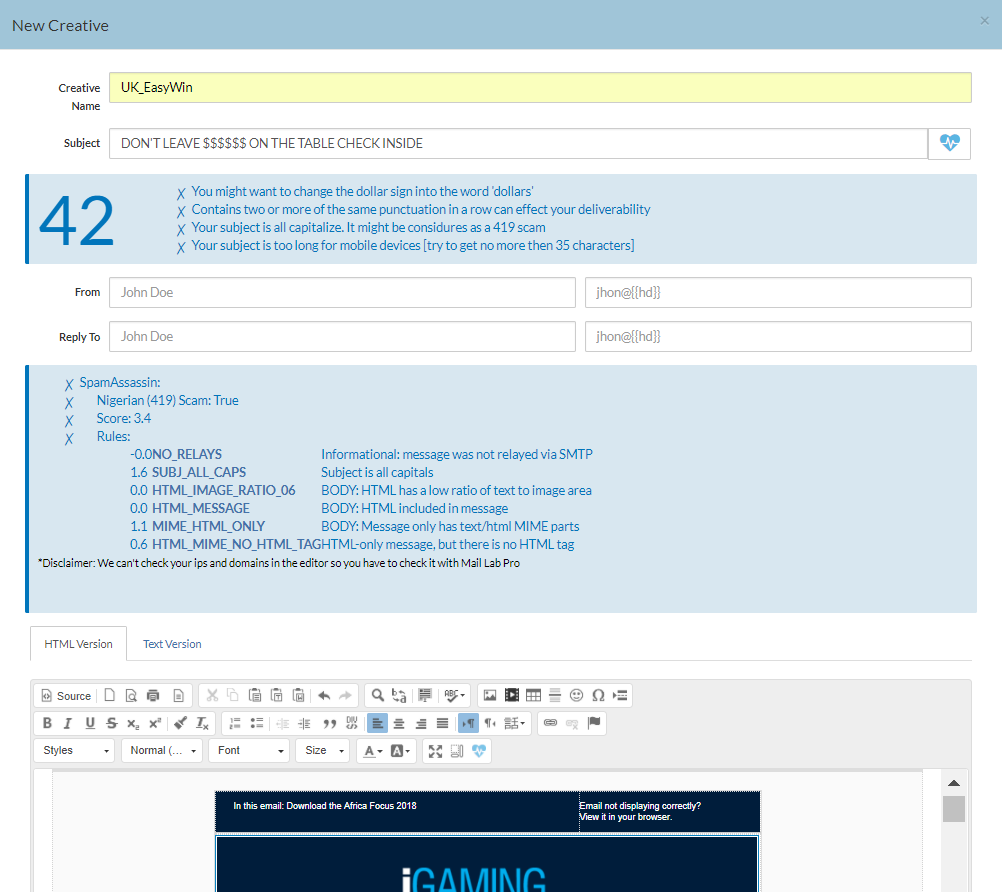The image size is (1002, 892).
Task: Toggle Italic formatting
Action: (x=68, y=723)
